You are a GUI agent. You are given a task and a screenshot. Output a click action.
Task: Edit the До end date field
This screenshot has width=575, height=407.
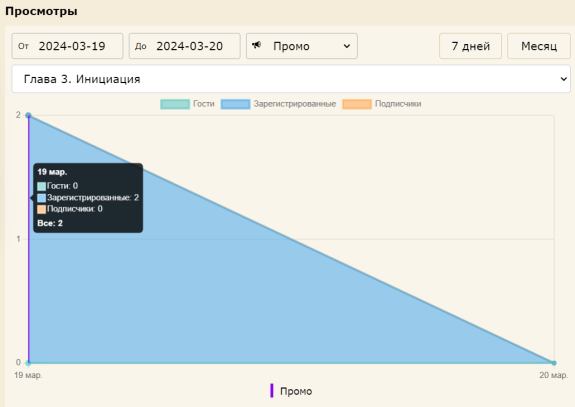(184, 46)
